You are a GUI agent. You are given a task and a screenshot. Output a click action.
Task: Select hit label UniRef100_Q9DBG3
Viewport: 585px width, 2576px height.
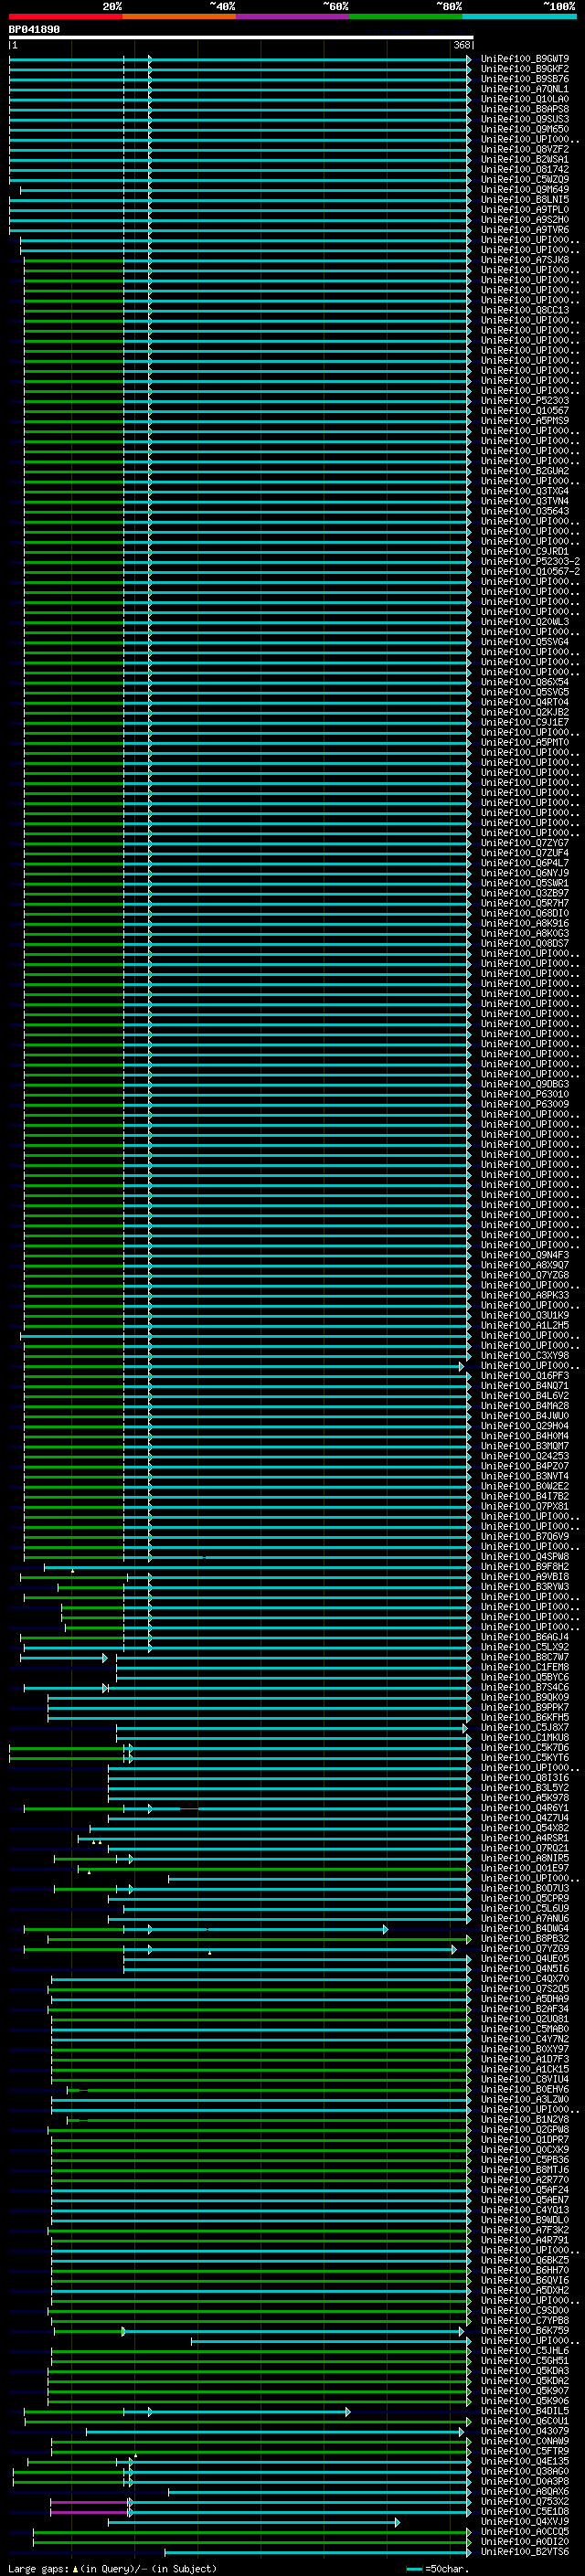[525, 1084]
